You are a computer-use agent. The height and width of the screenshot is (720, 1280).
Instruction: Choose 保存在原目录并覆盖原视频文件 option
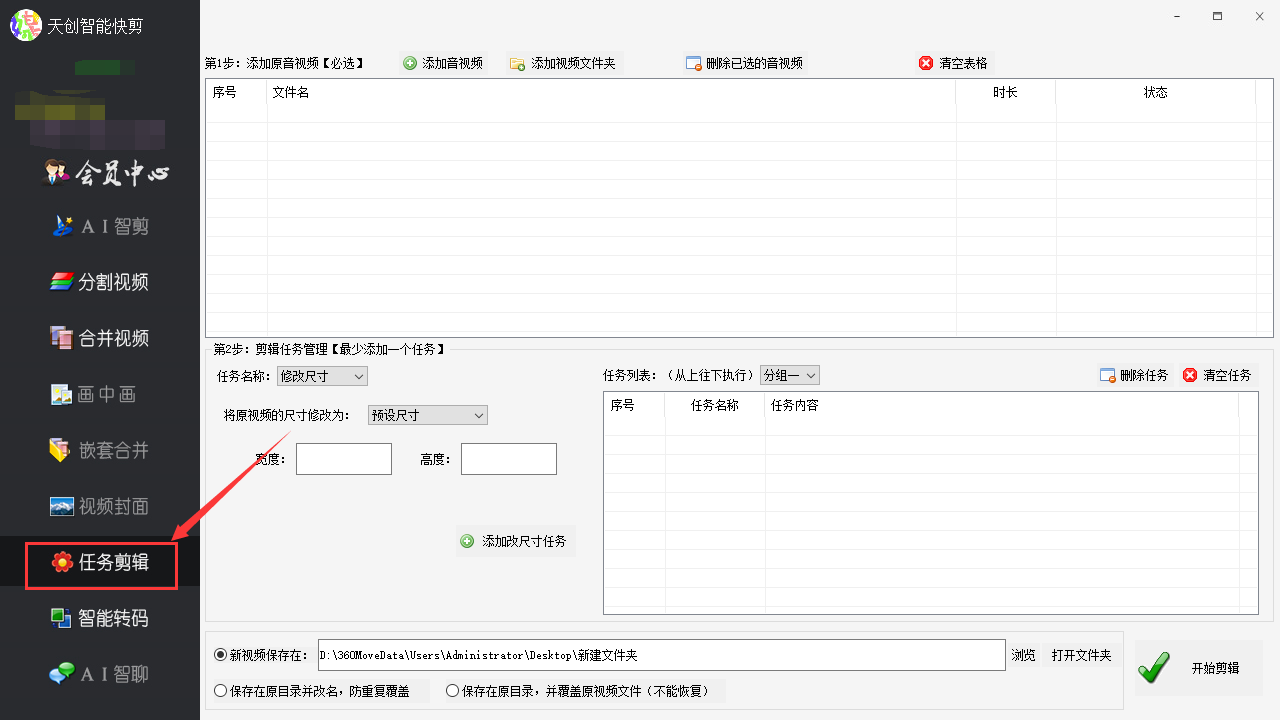[452, 690]
